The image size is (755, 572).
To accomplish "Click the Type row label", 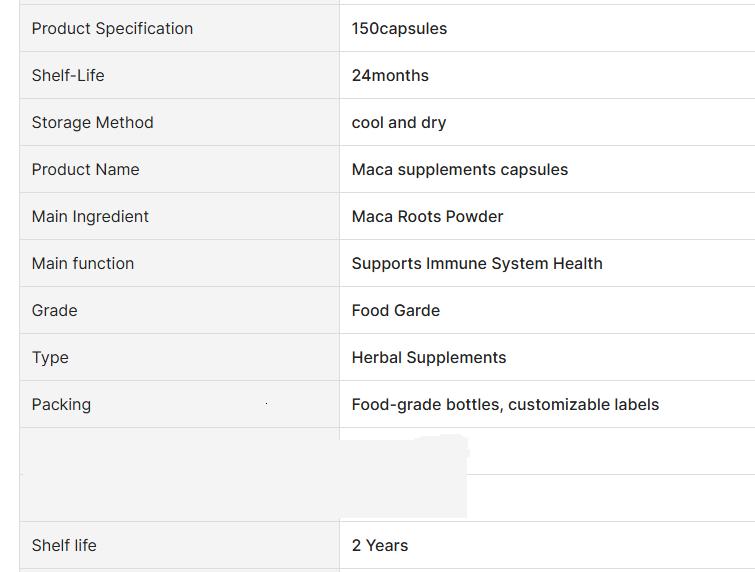I will coord(50,357).
